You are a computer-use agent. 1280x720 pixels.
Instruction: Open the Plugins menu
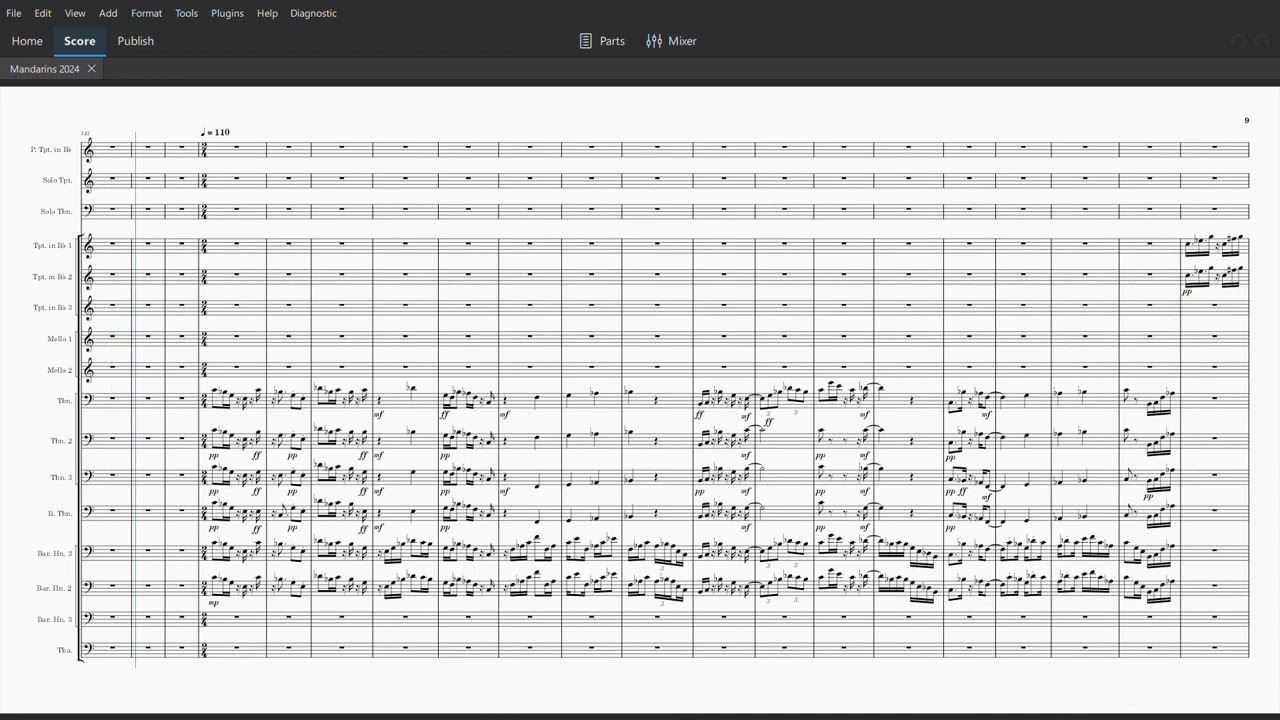227,13
